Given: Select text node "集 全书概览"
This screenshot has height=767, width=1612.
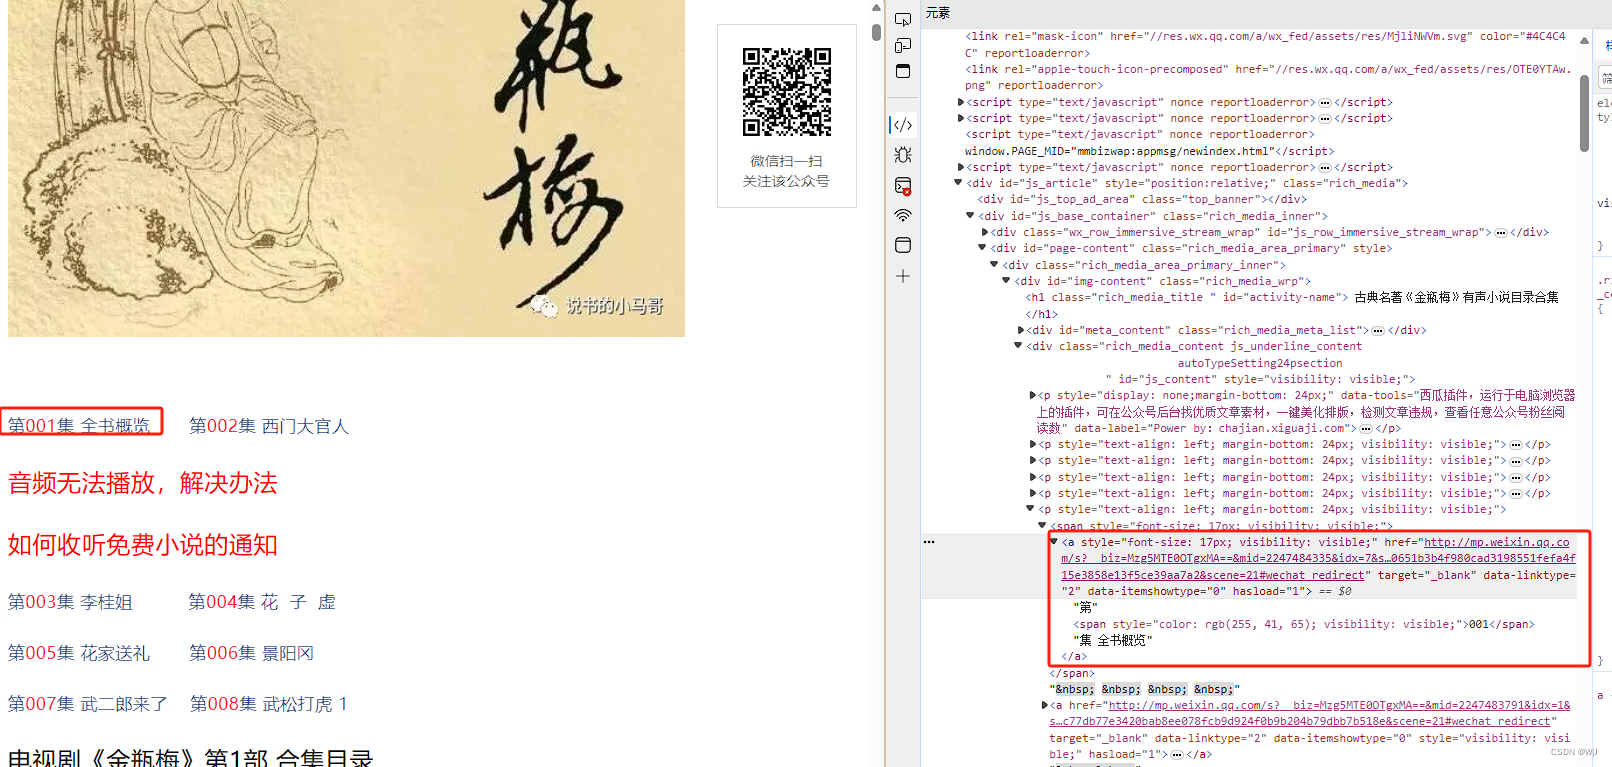Looking at the screenshot, I should [x=1113, y=641].
